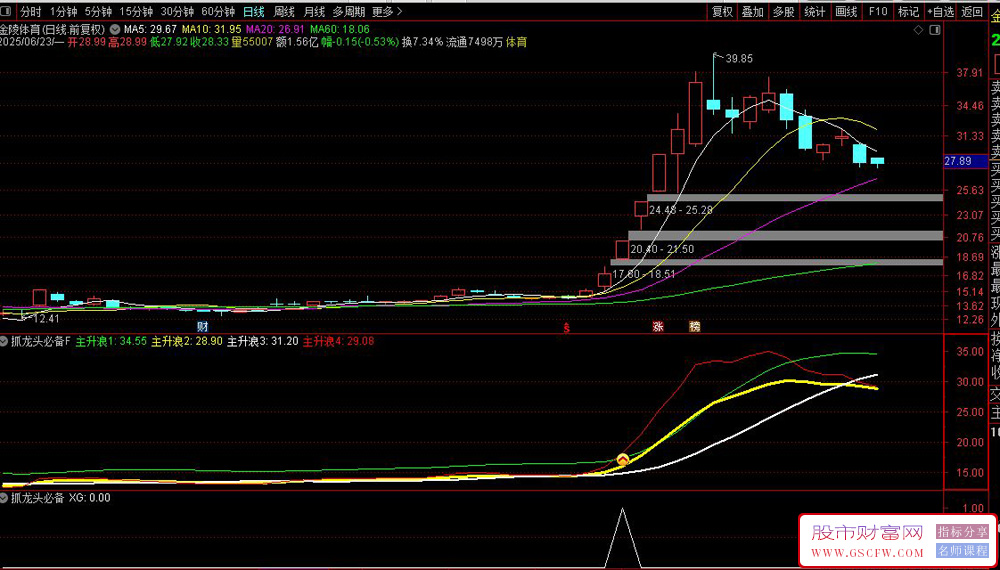
Task: Click the diamond icon above the chart
Action: tap(918, 30)
